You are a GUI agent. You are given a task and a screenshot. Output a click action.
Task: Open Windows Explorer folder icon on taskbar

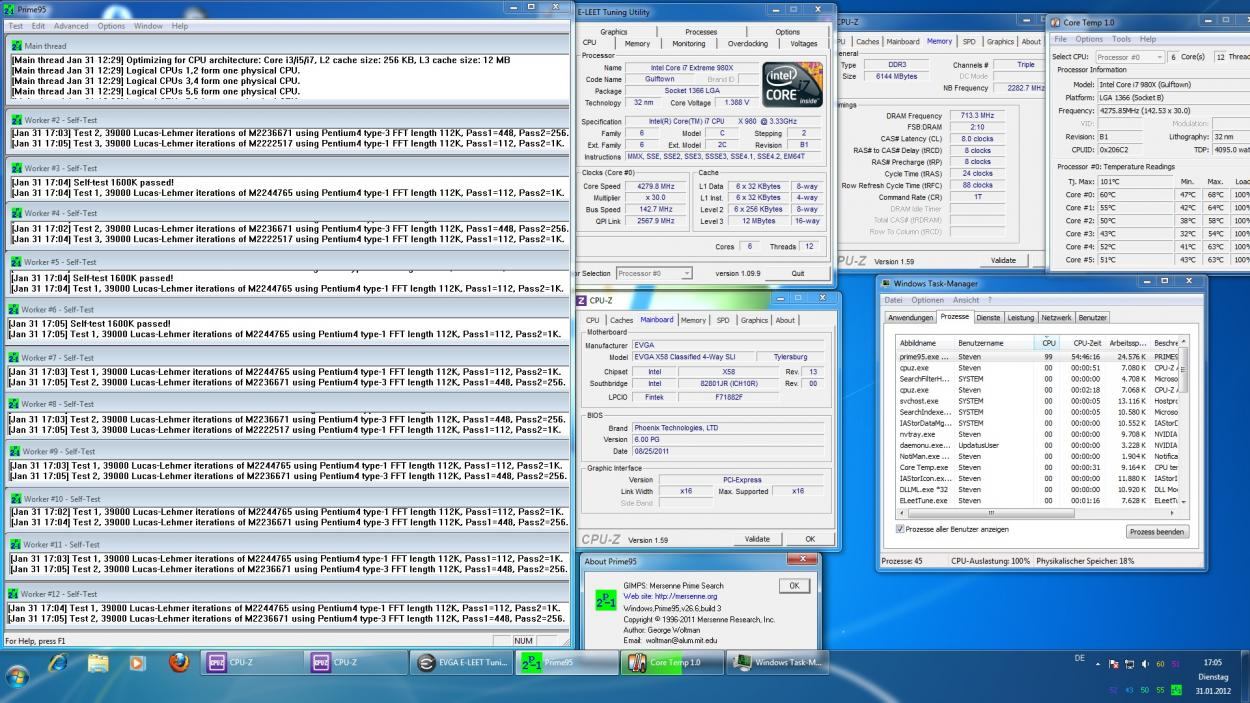(98, 663)
